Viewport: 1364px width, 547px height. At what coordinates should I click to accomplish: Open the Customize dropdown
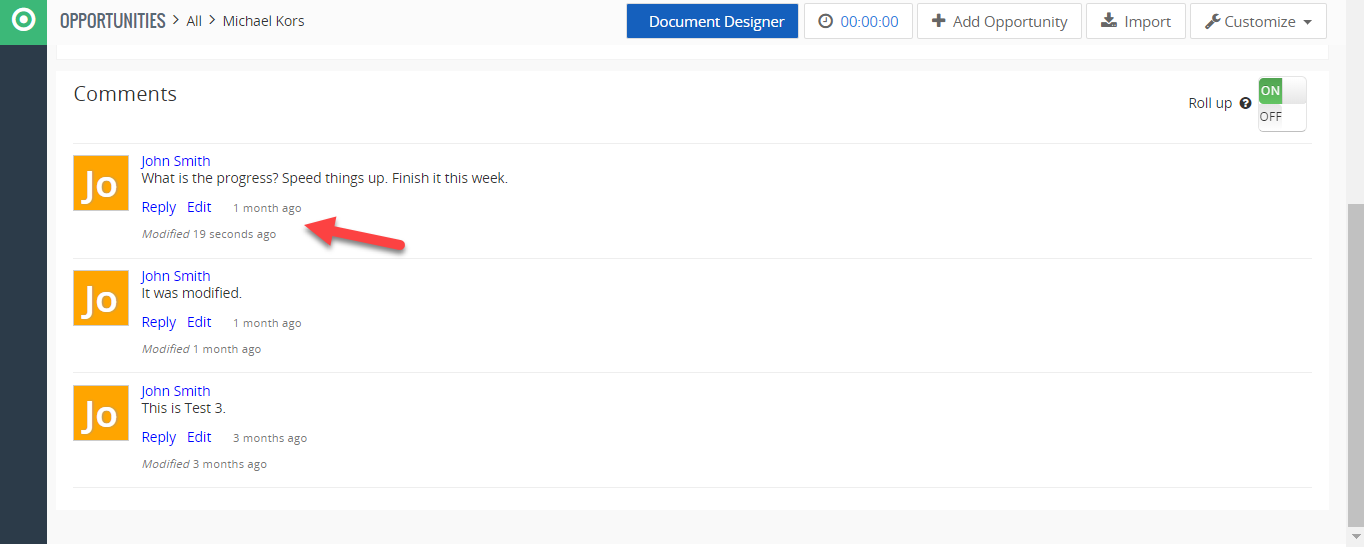coord(1258,21)
